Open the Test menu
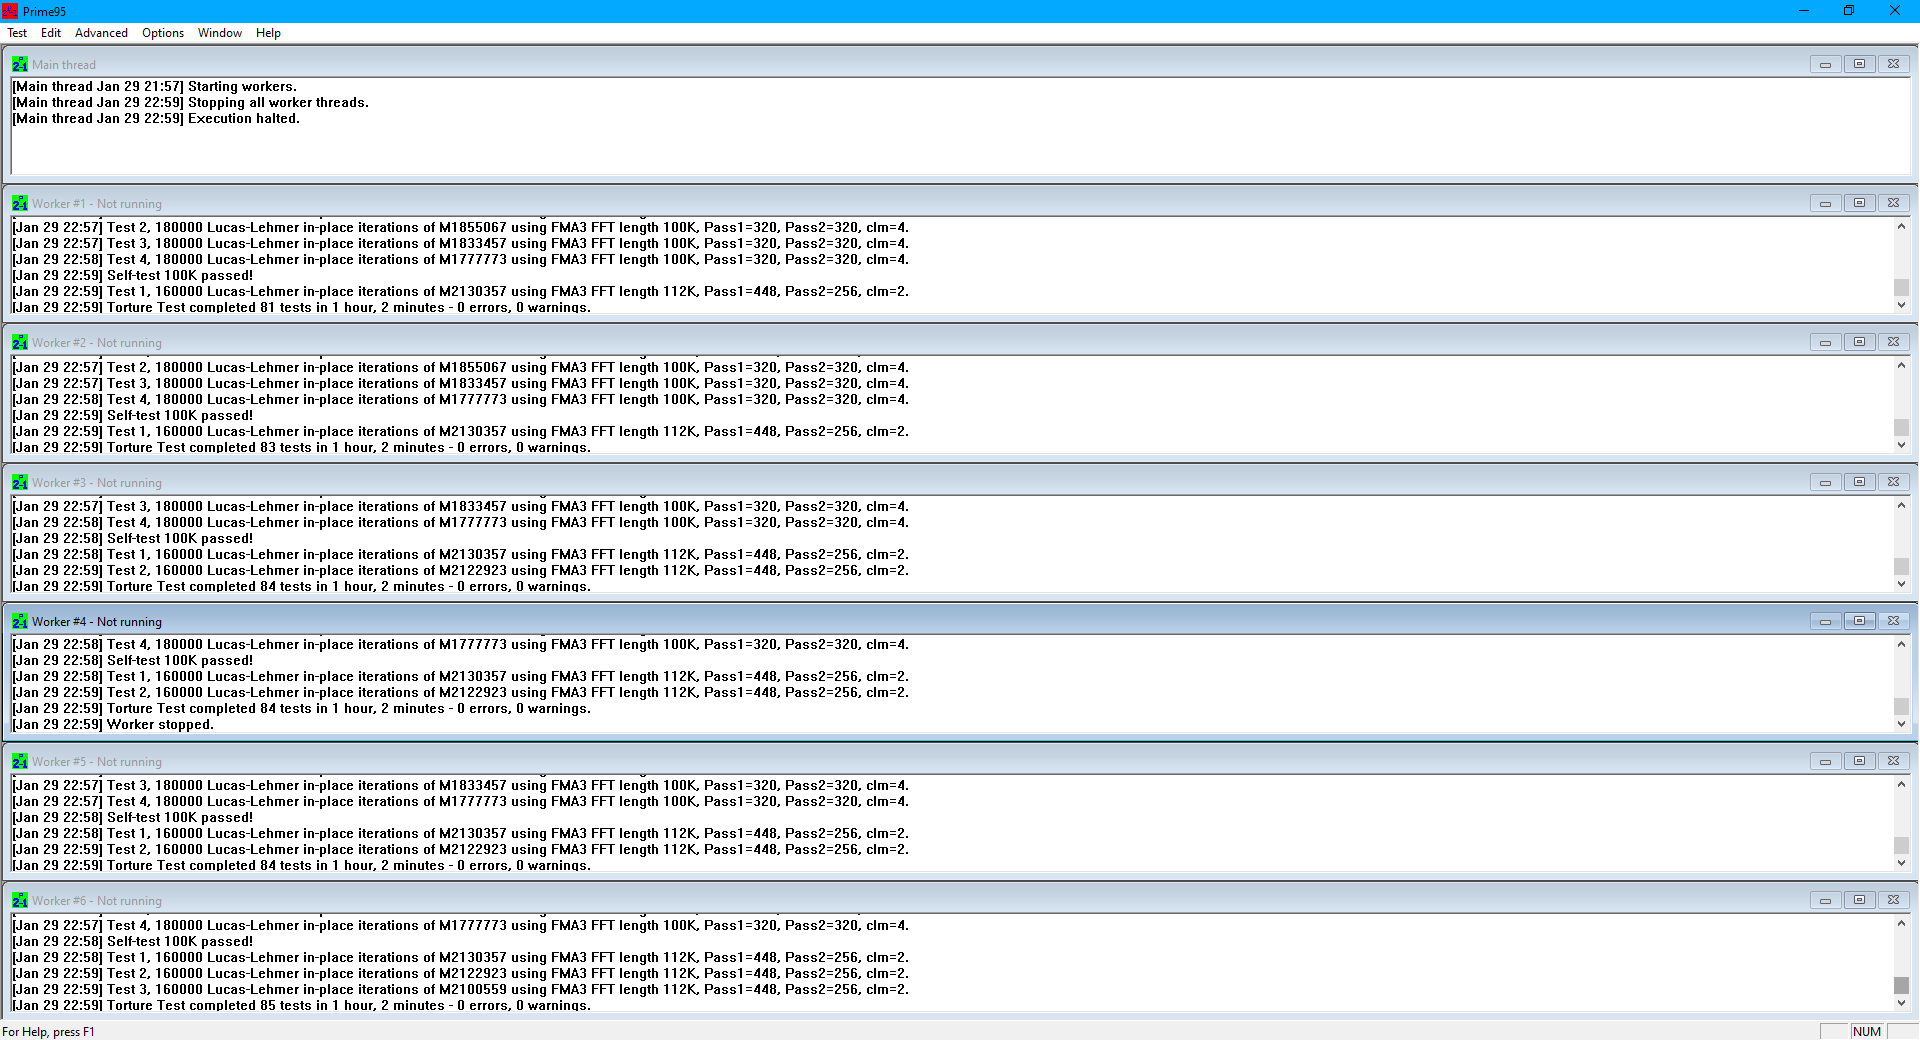 17,33
